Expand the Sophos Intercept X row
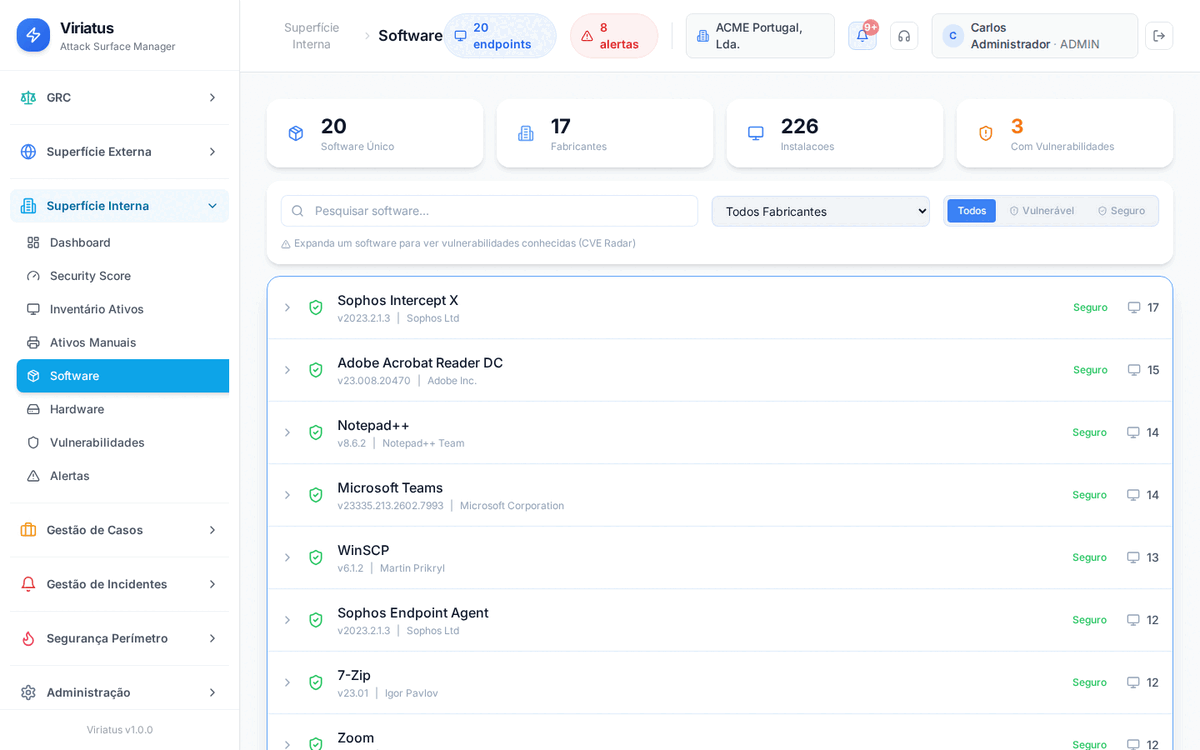 tap(287, 308)
